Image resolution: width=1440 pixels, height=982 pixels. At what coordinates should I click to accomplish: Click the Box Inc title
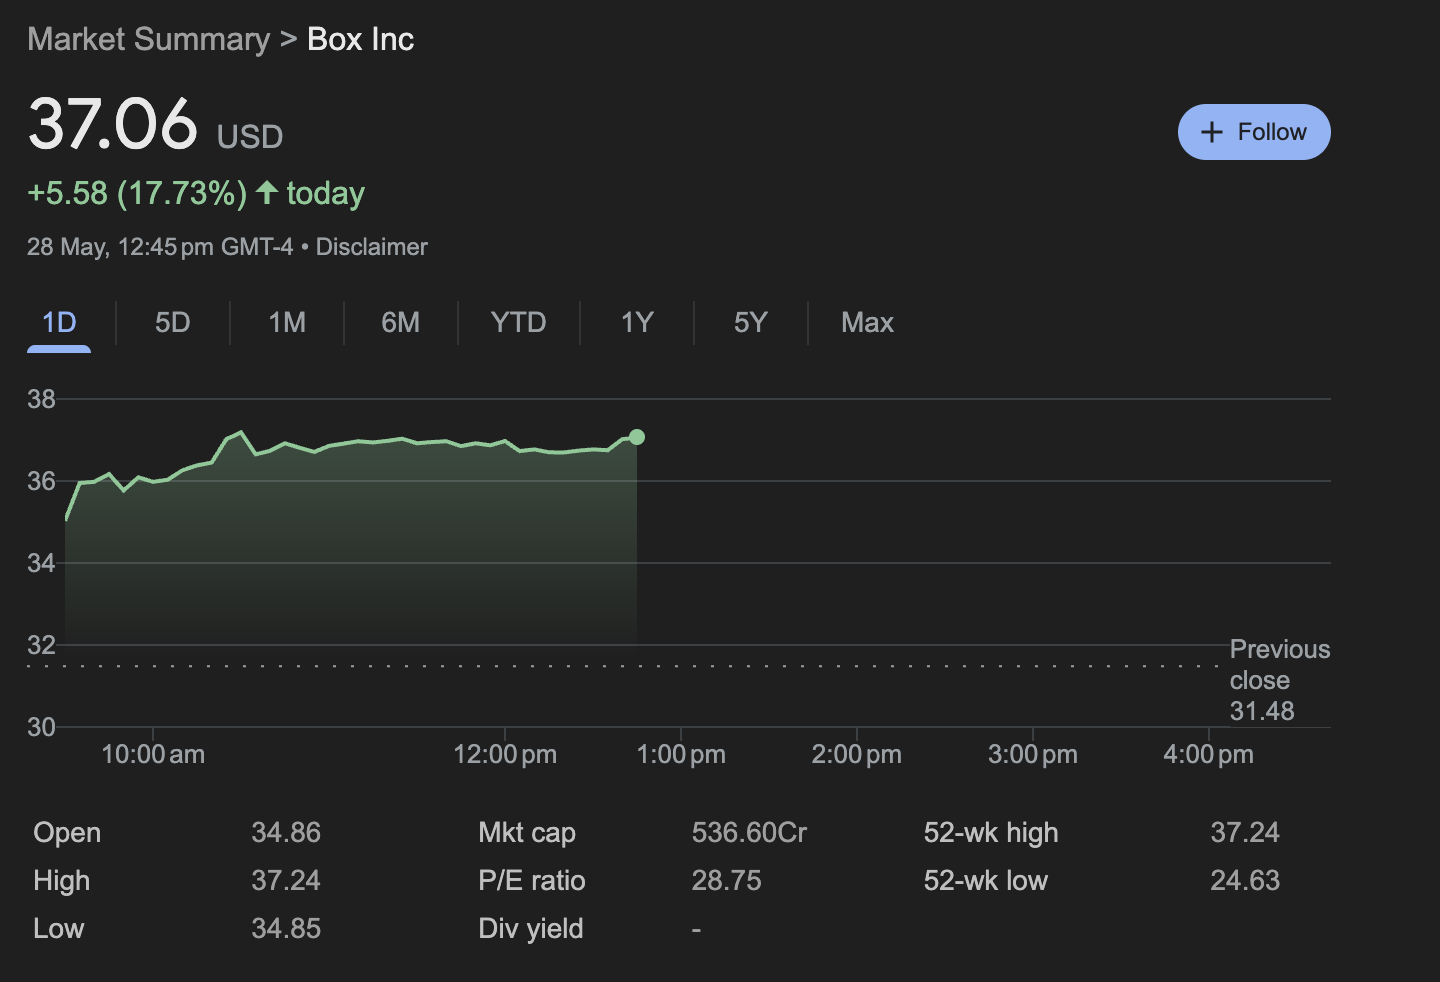coord(360,39)
